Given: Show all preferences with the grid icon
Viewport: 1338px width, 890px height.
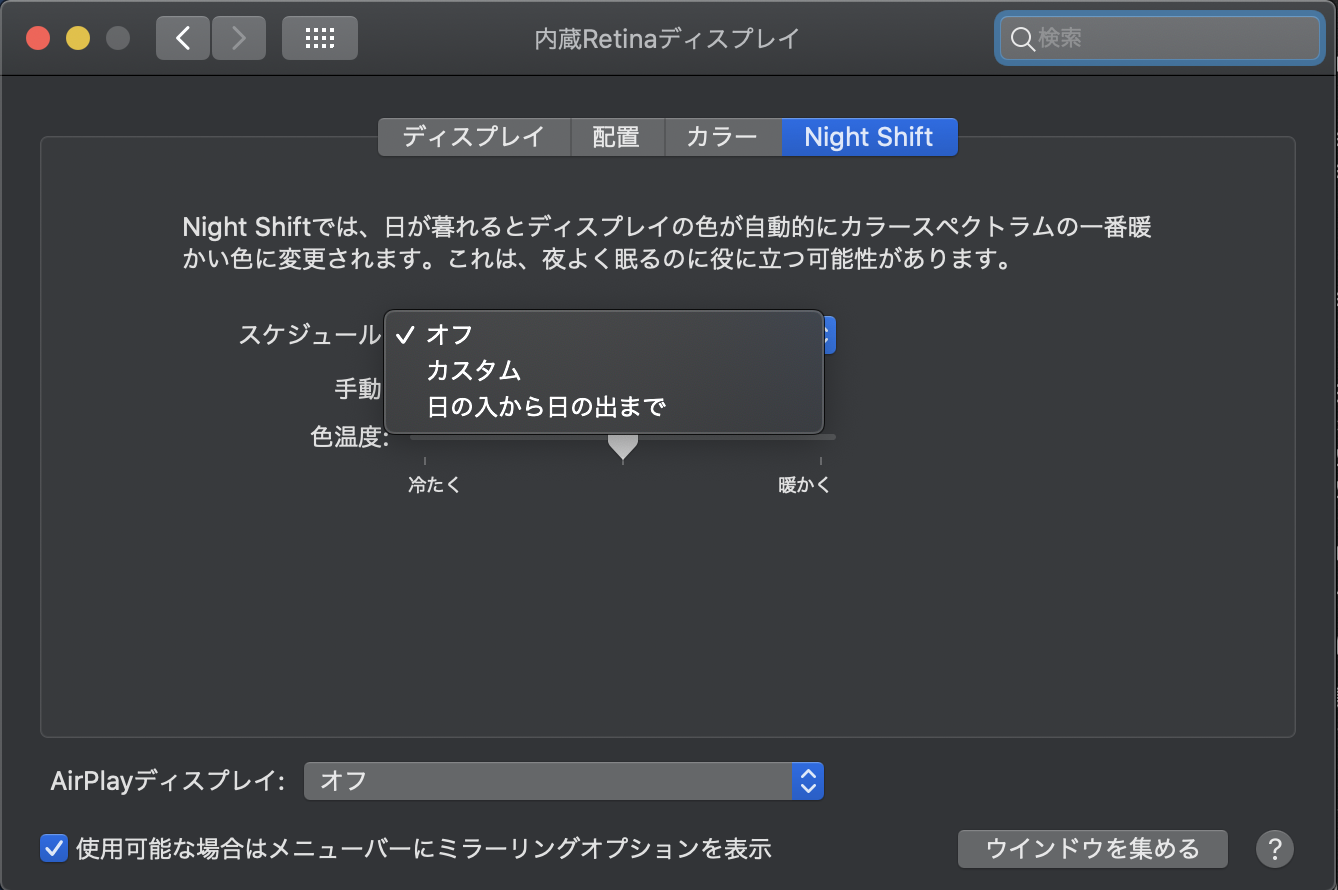Looking at the screenshot, I should 319,39.
